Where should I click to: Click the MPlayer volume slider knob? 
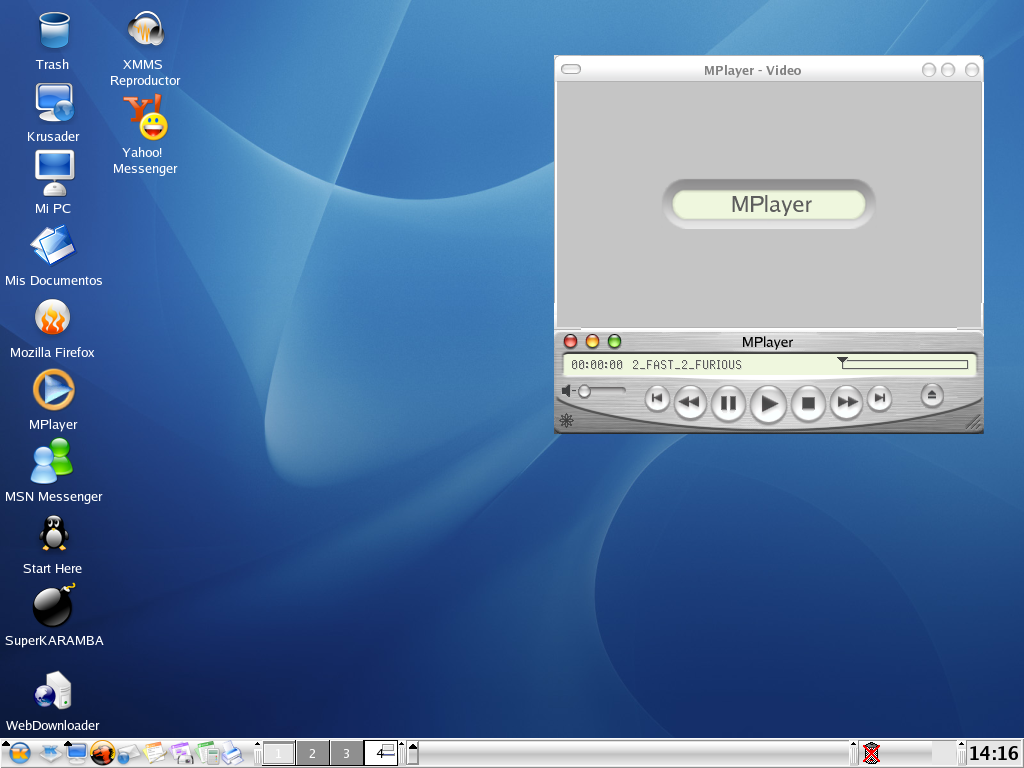[584, 391]
